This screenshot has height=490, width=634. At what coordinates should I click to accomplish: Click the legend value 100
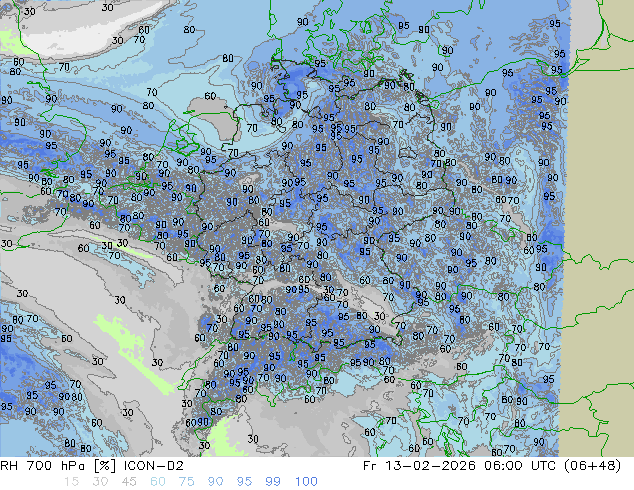coord(306,482)
